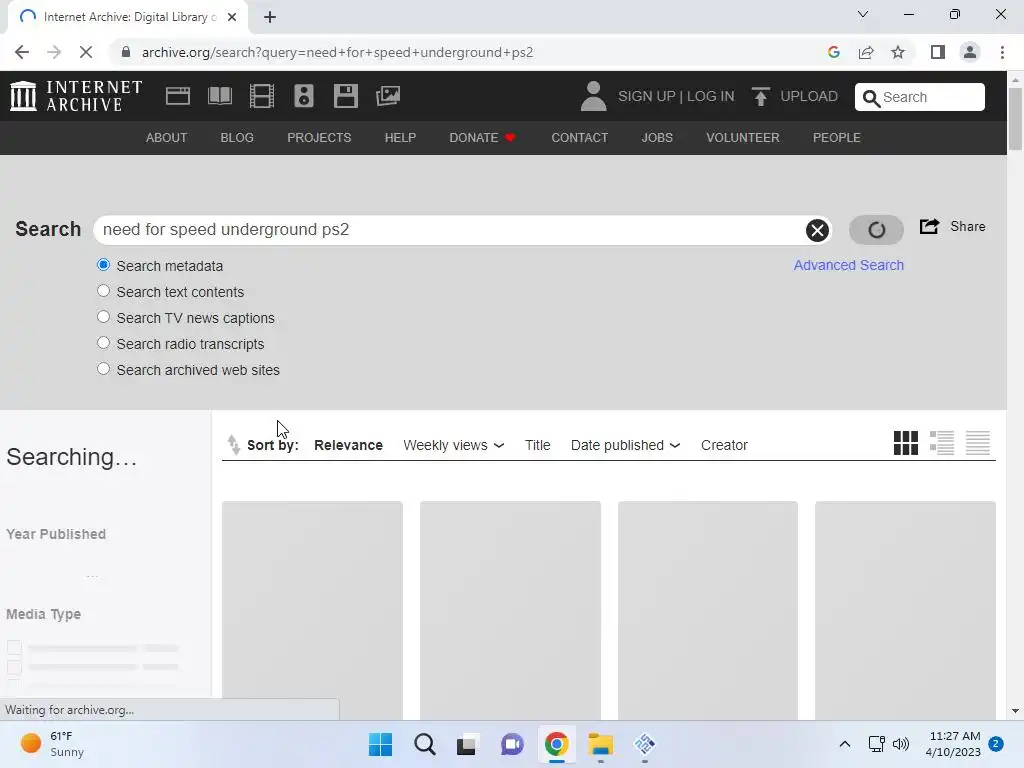Image resolution: width=1024 pixels, height=768 pixels.
Task: Open the Audio speaker icon
Action: pos(304,96)
